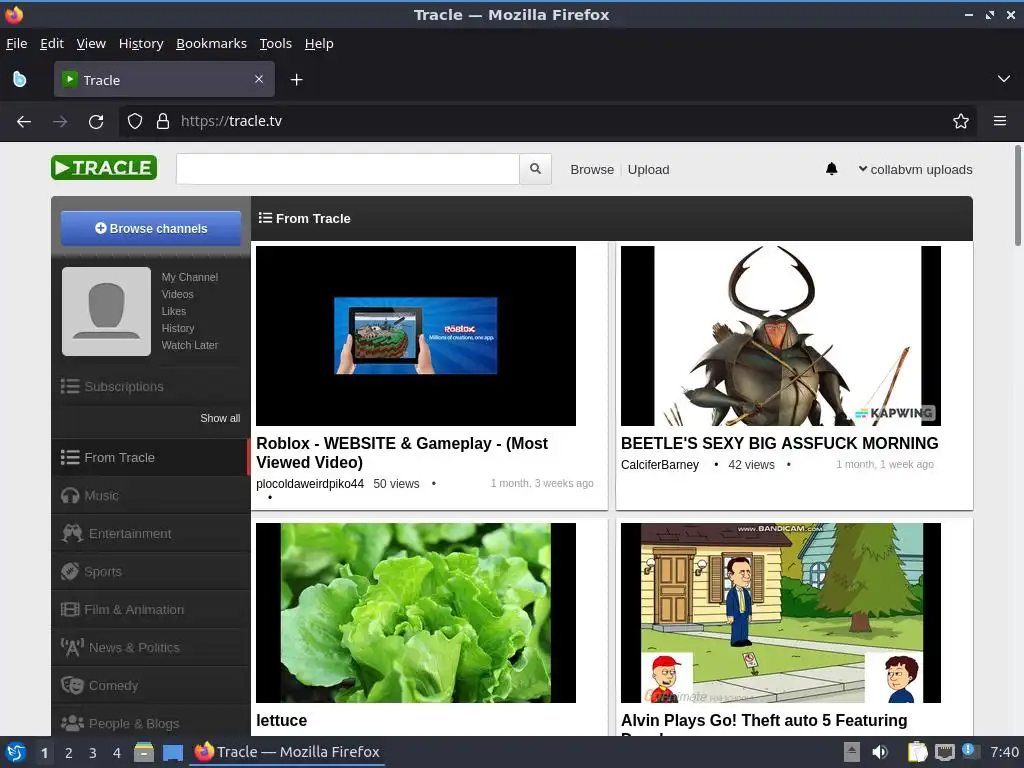The height and width of the screenshot is (768, 1024).
Task: Open the Help menu
Action: click(x=319, y=44)
